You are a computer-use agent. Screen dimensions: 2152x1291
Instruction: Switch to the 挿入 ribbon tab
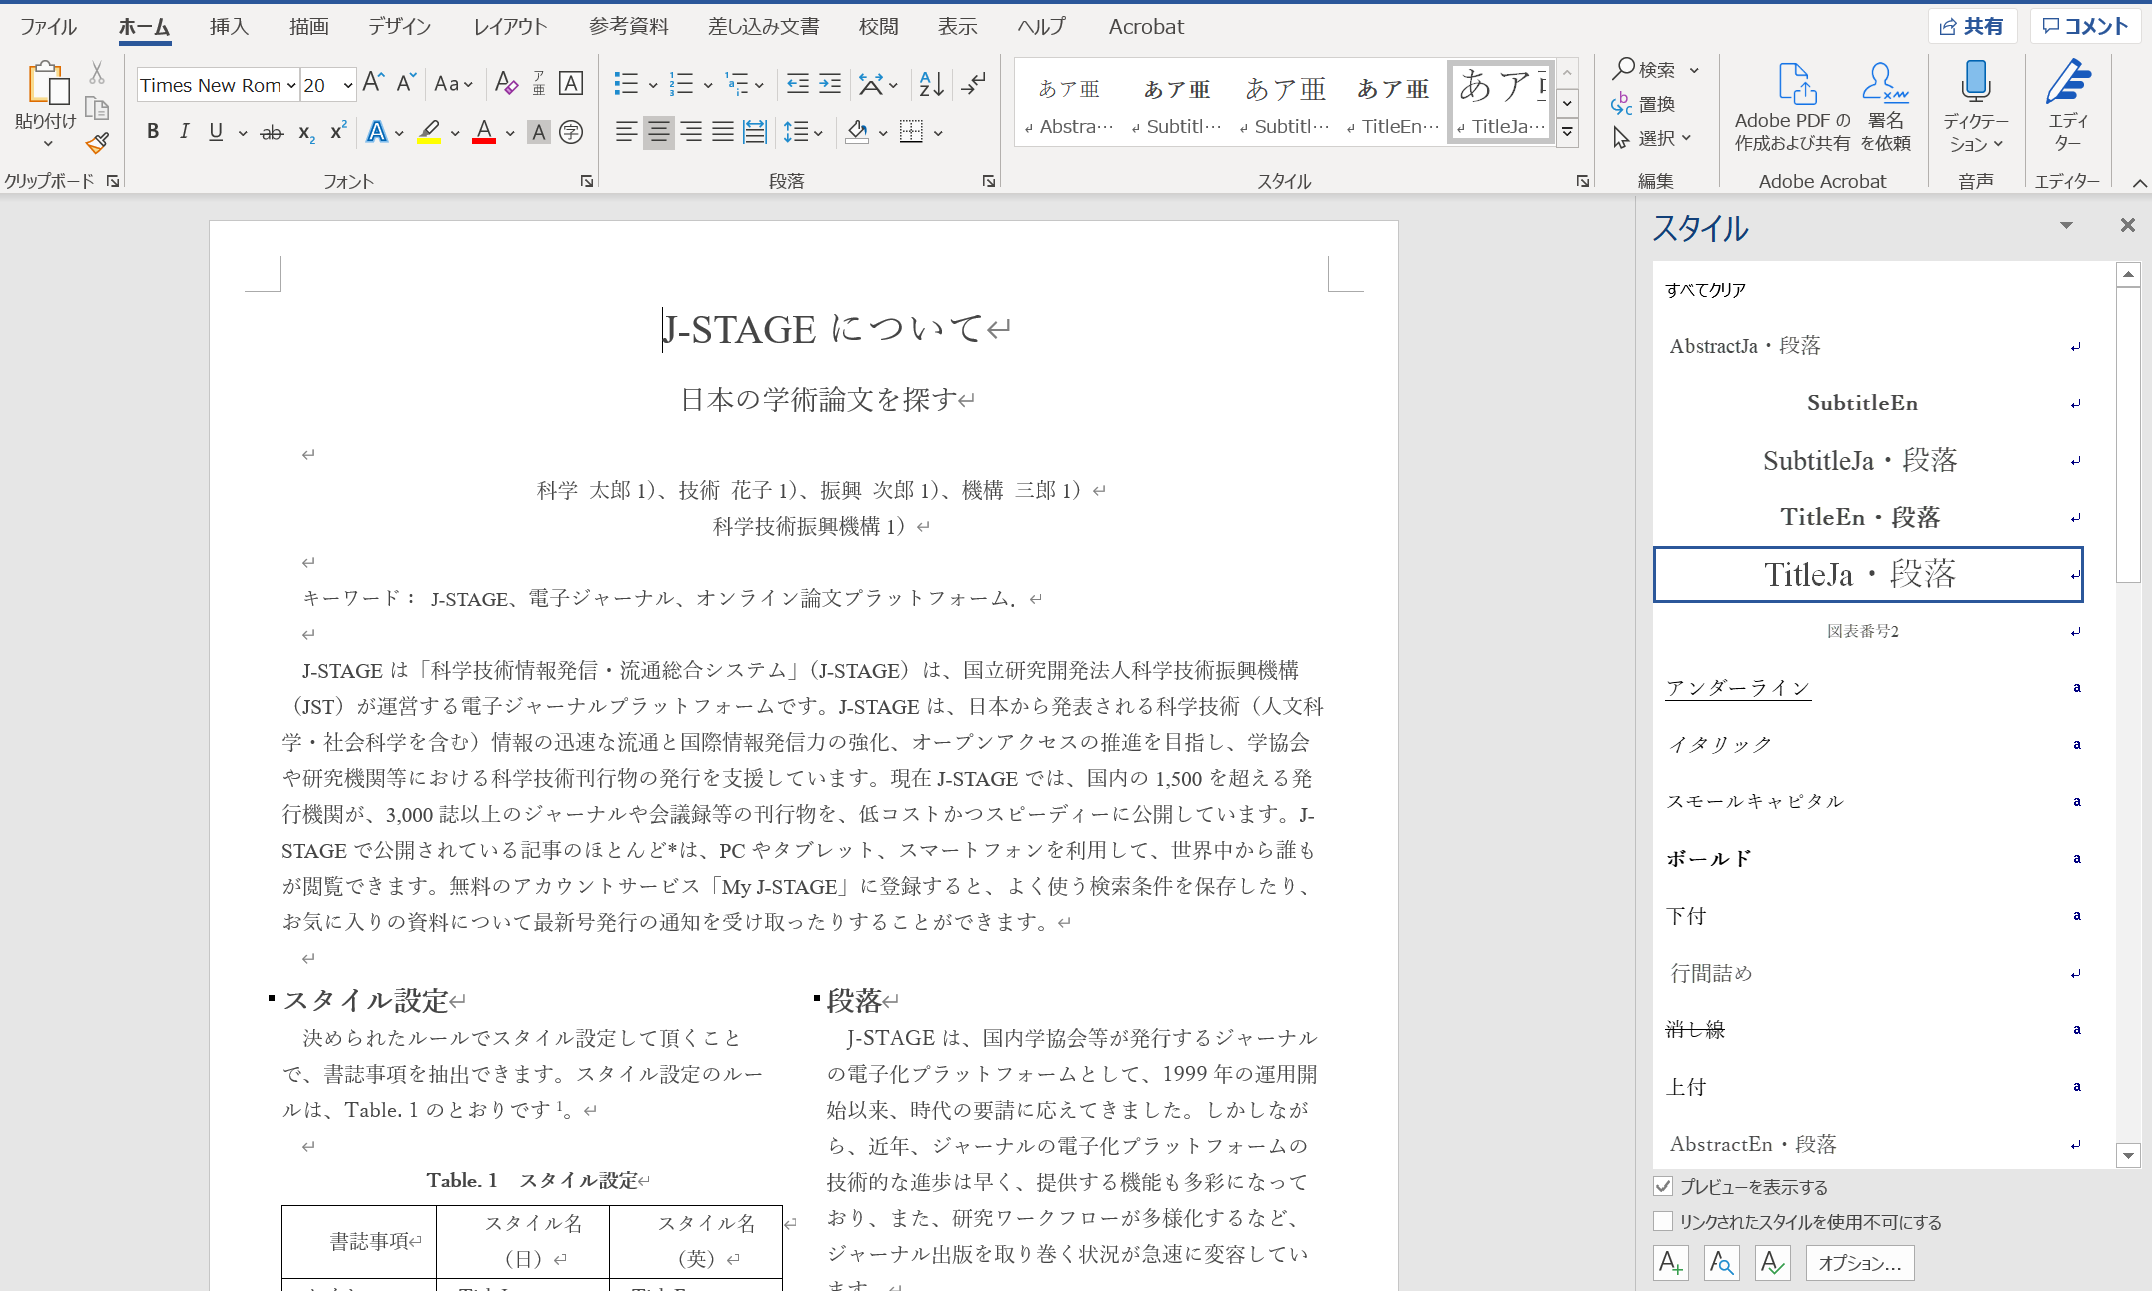(x=229, y=27)
